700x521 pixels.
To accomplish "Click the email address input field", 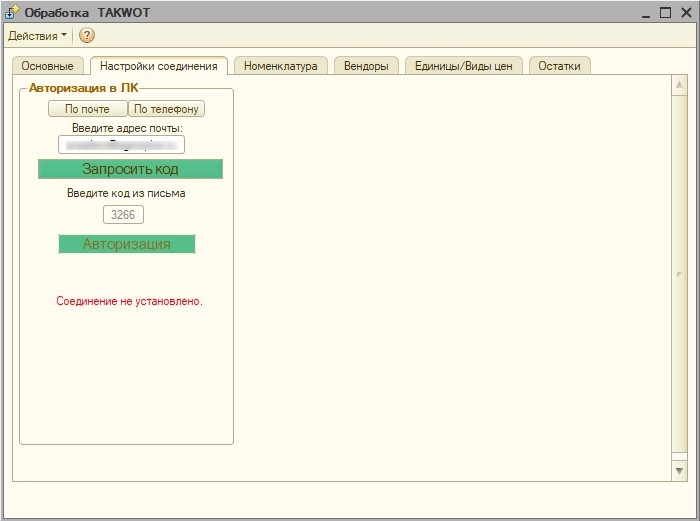I will click(x=121, y=145).
